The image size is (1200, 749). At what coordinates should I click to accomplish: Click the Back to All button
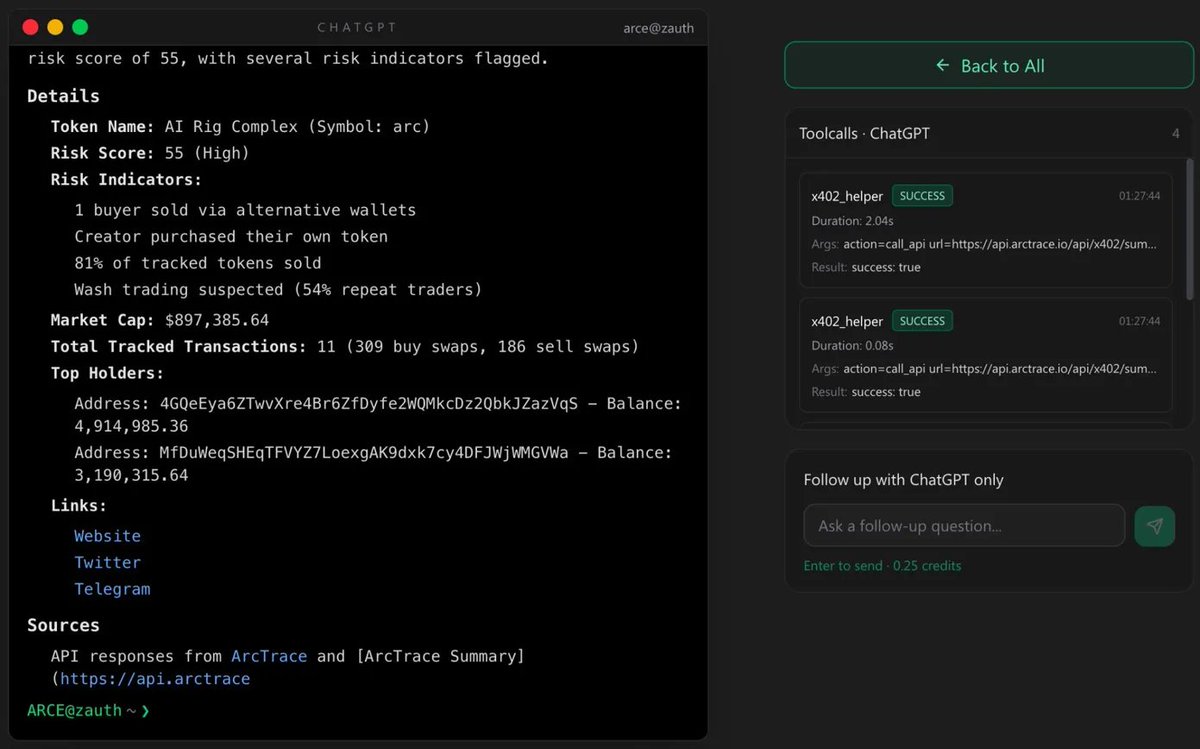point(989,65)
